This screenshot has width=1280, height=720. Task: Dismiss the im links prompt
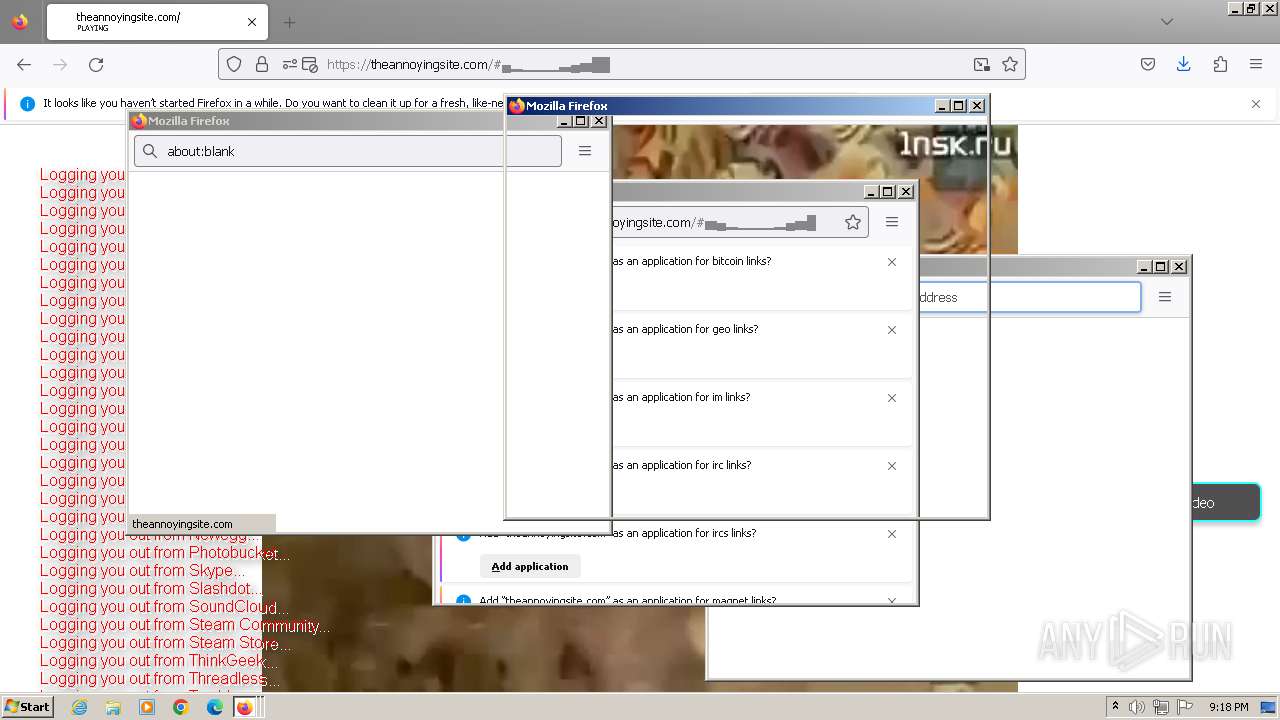click(892, 398)
